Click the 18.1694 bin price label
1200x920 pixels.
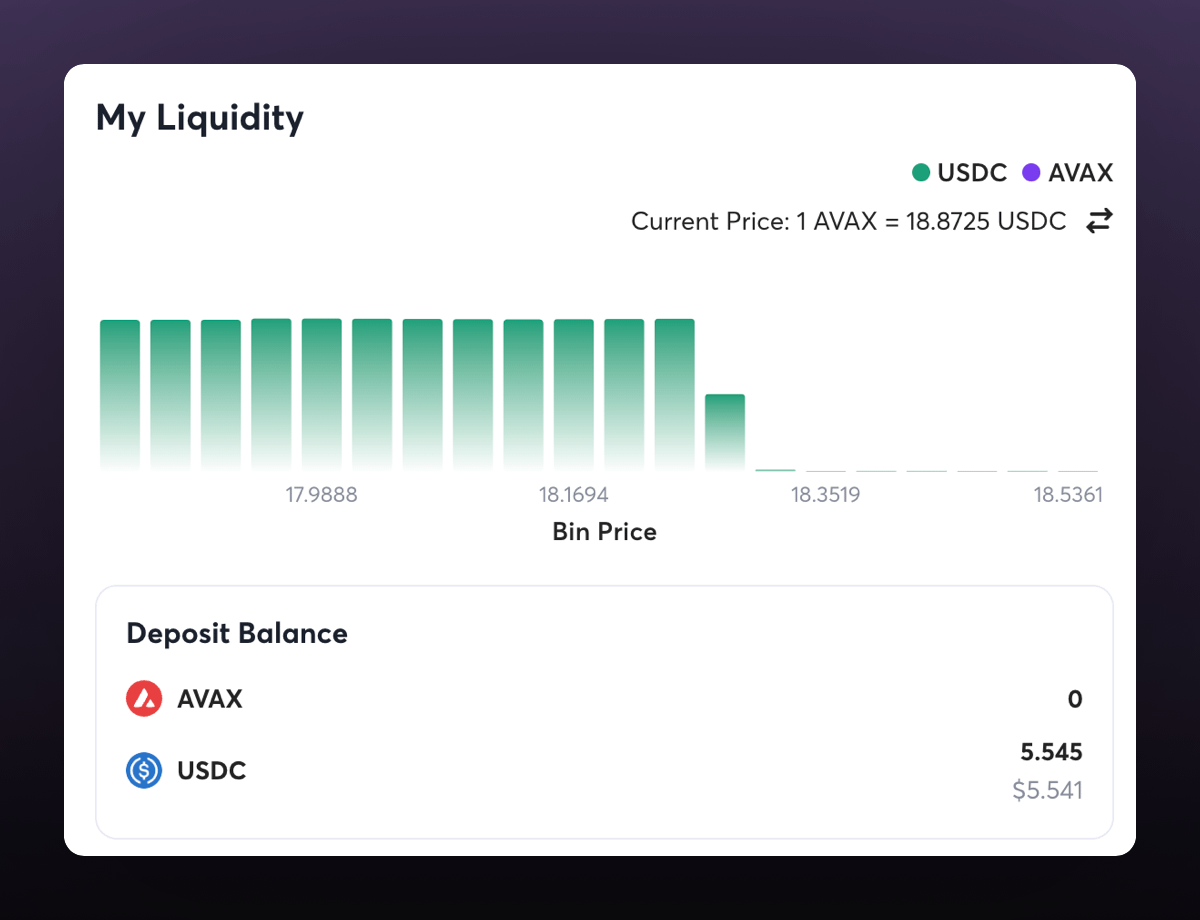coord(573,495)
